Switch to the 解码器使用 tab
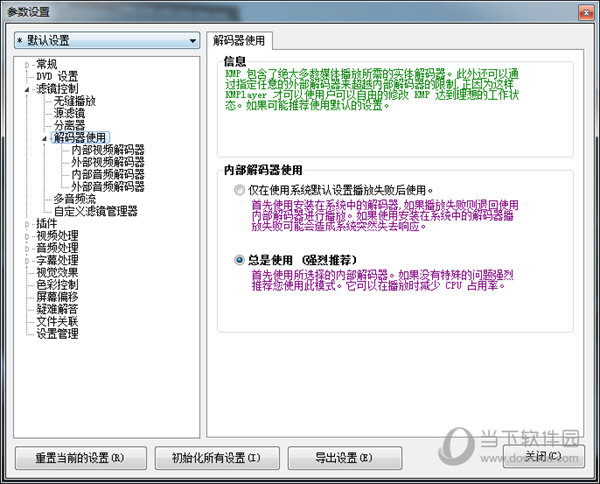 241,41
